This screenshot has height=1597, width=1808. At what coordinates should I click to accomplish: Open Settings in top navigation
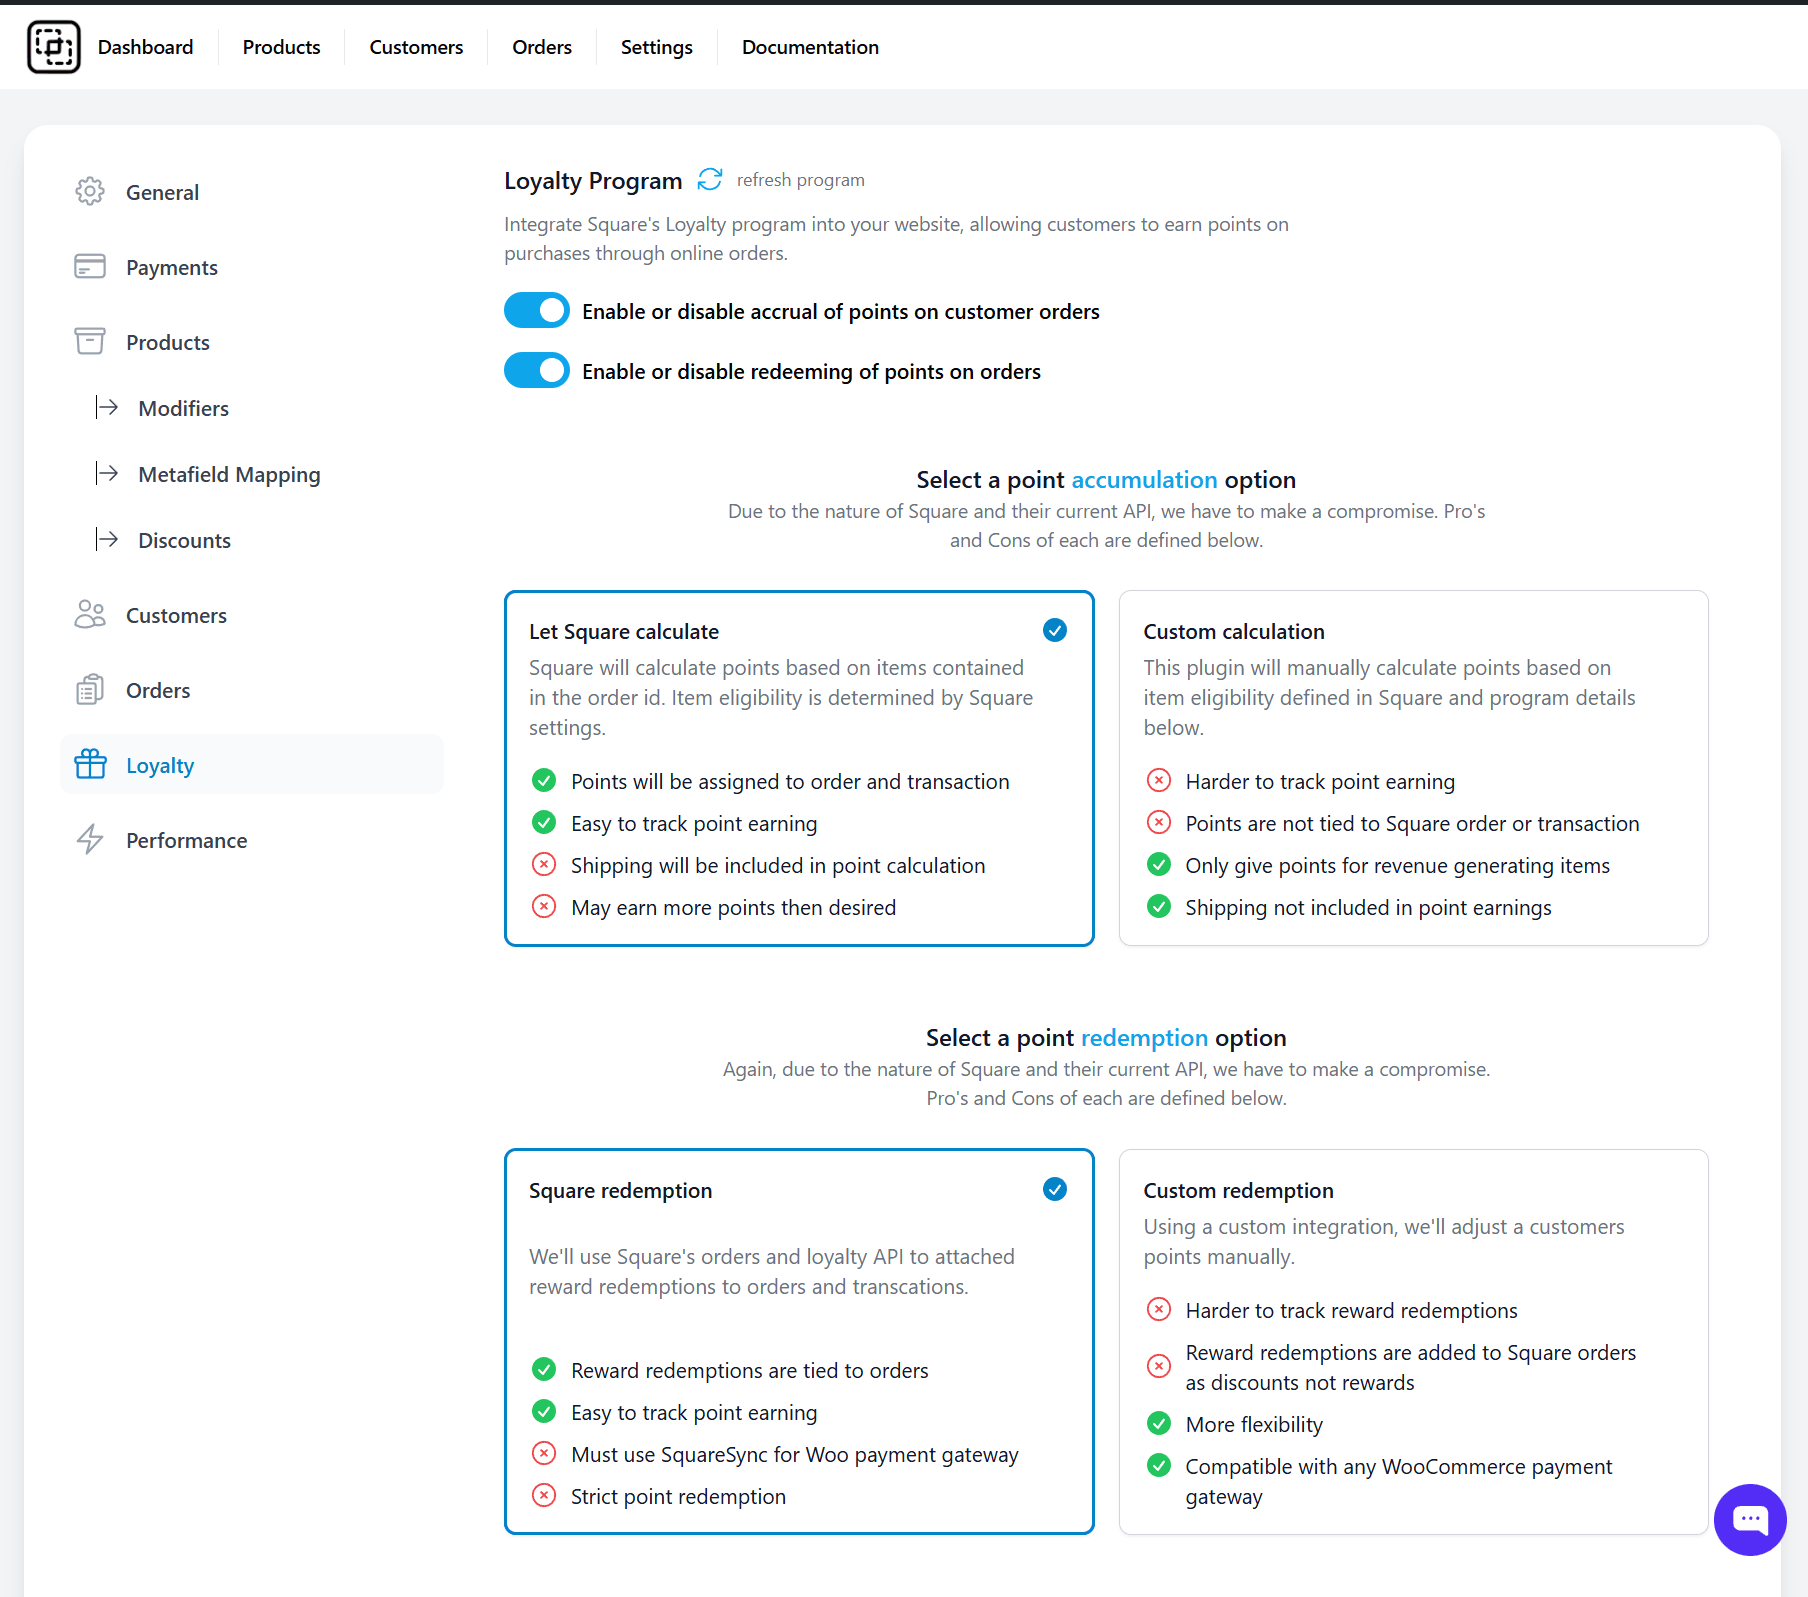click(x=657, y=47)
